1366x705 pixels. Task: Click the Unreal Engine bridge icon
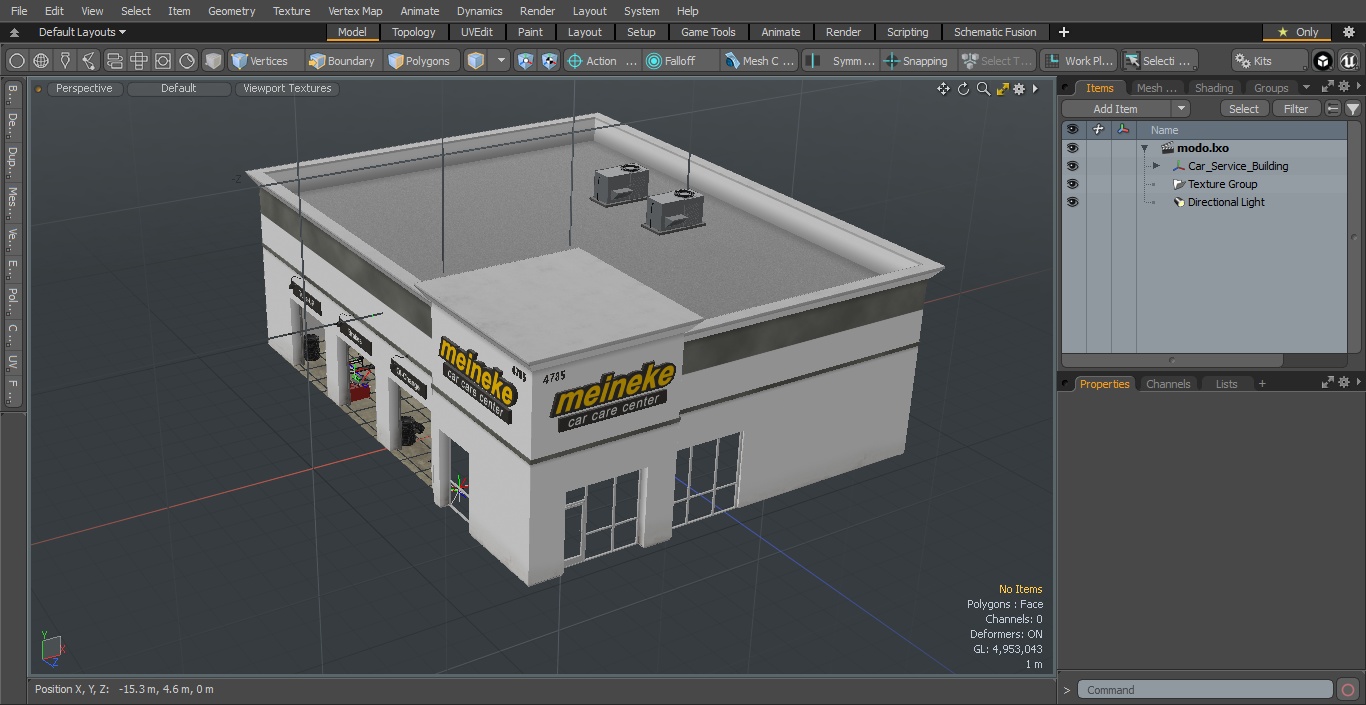(x=1348, y=61)
